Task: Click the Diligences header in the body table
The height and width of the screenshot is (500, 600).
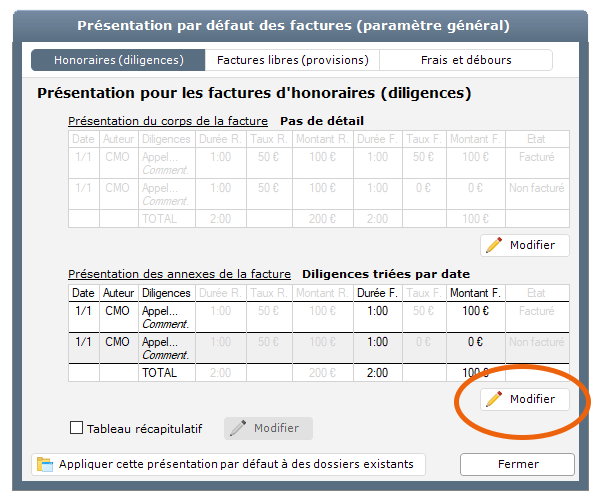Action: (x=166, y=140)
